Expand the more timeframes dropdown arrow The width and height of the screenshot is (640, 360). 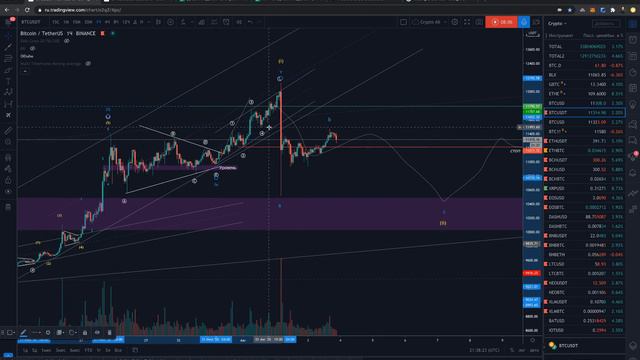tap(149, 22)
